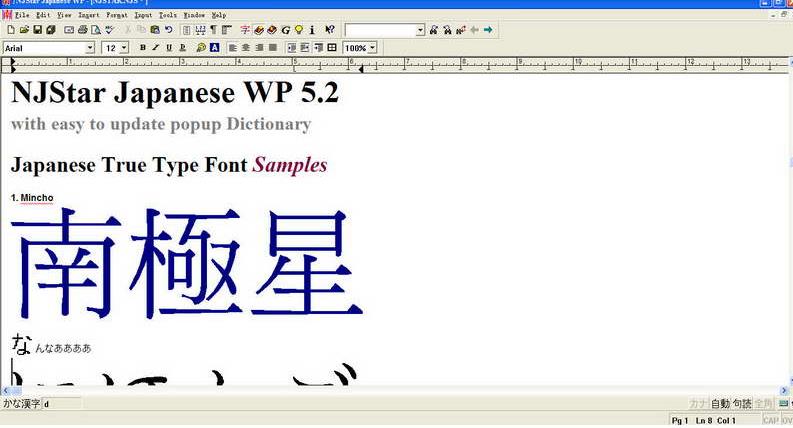Create a new document with New icon

coord(11,30)
